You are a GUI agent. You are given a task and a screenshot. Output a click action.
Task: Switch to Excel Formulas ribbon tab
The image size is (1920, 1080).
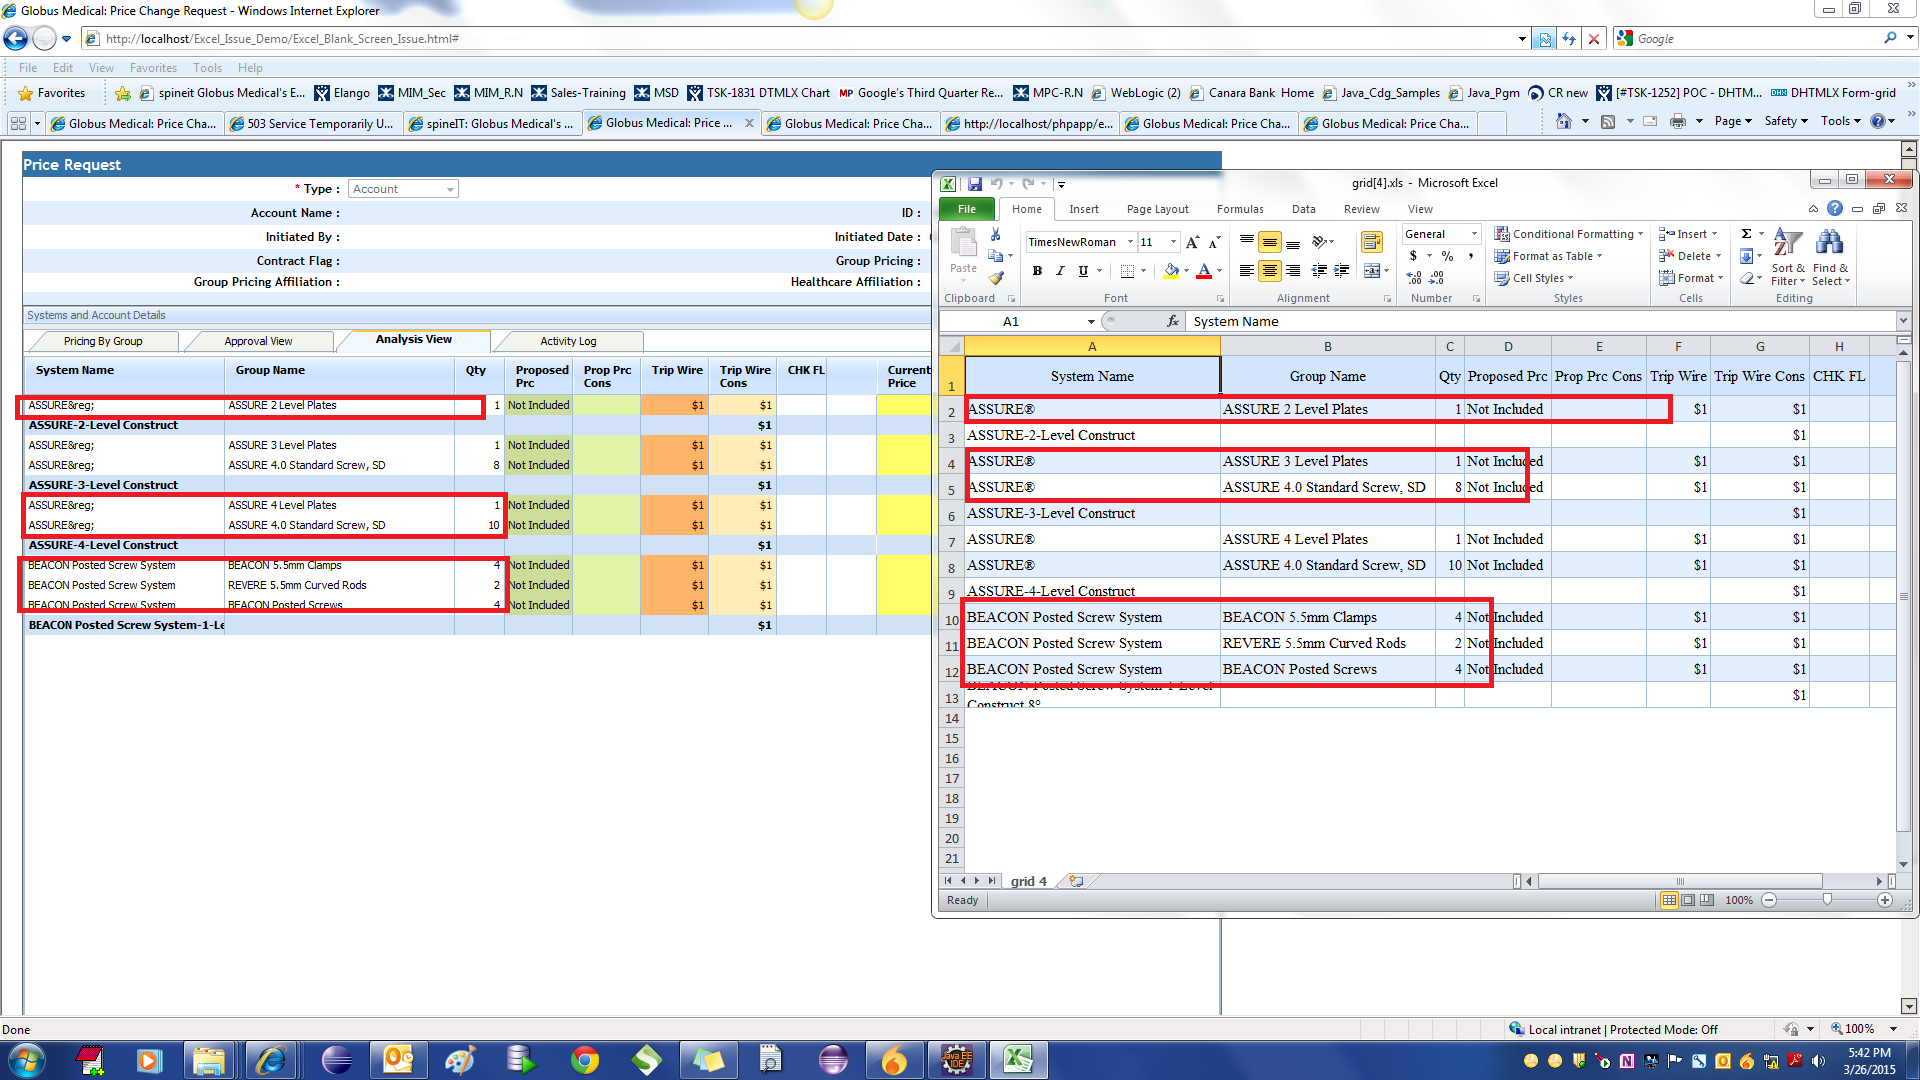click(x=1240, y=209)
